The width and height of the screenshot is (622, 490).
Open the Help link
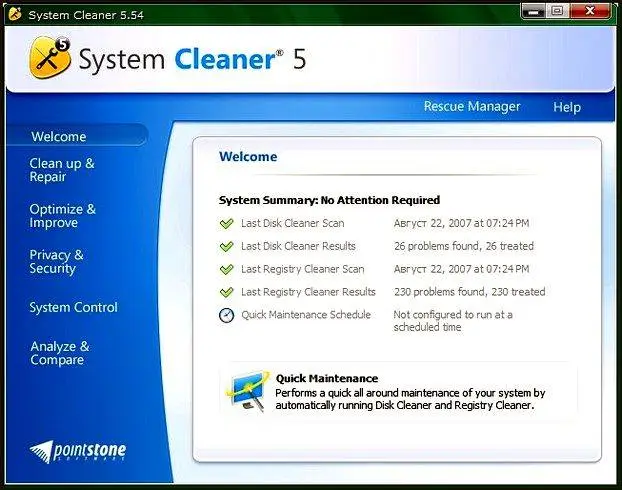[x=567, y=107]
